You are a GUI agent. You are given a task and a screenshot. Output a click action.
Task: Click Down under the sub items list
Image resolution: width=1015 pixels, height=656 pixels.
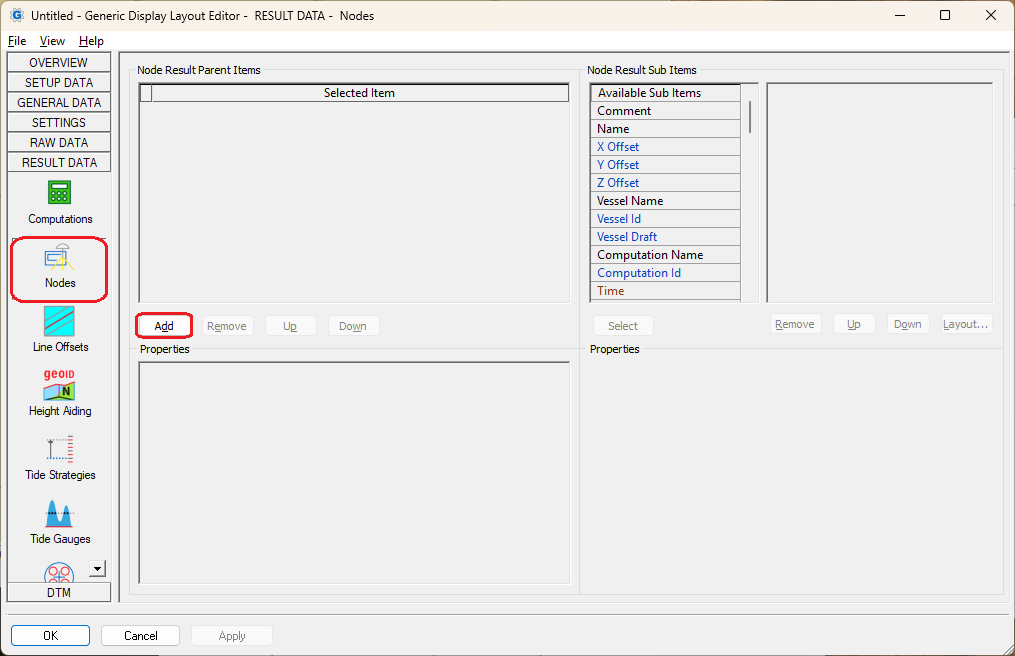tap(908, 324)
